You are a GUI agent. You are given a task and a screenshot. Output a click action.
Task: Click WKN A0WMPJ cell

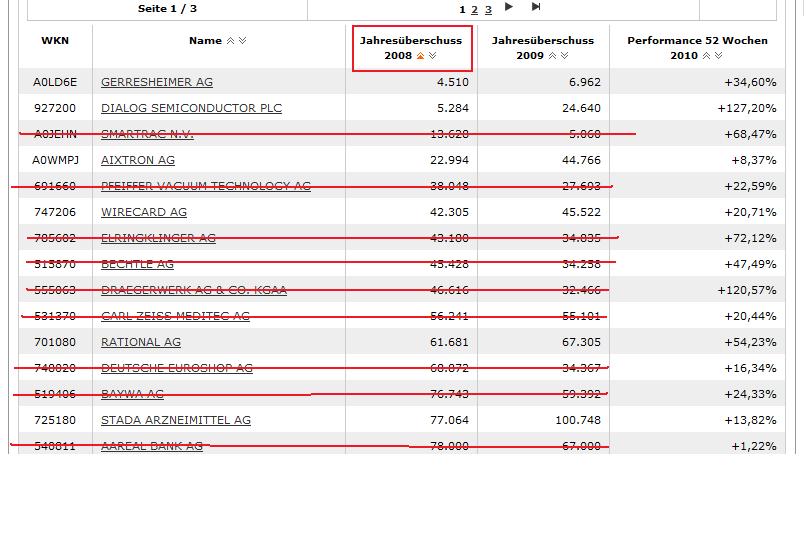55,160
